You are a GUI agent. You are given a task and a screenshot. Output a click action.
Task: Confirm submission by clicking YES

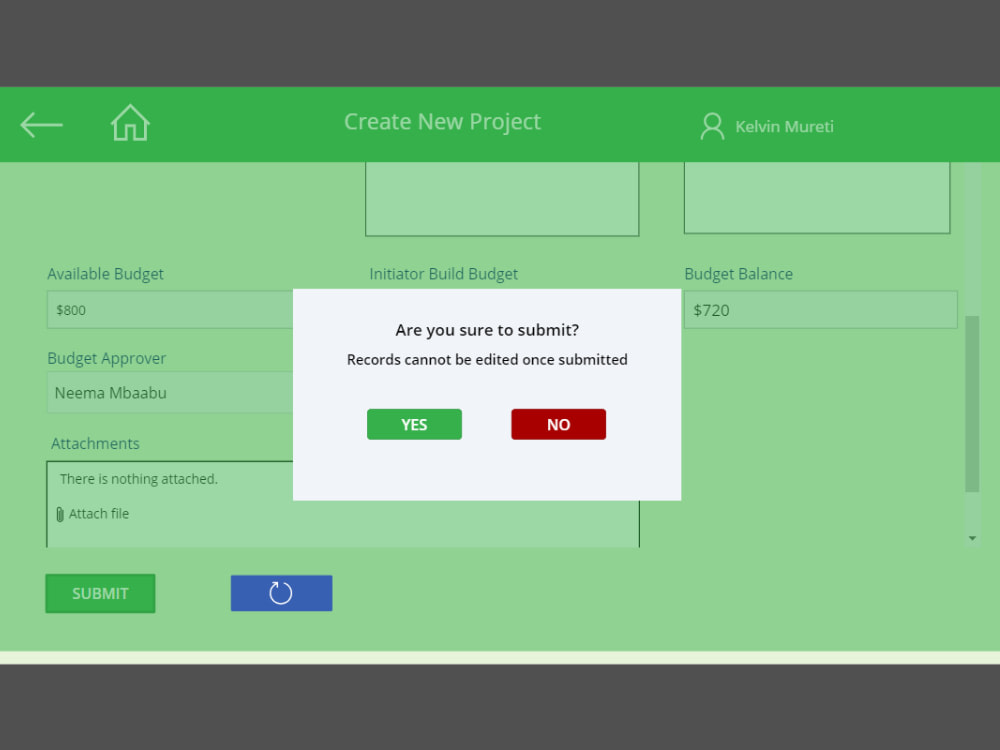coord(414,424)
